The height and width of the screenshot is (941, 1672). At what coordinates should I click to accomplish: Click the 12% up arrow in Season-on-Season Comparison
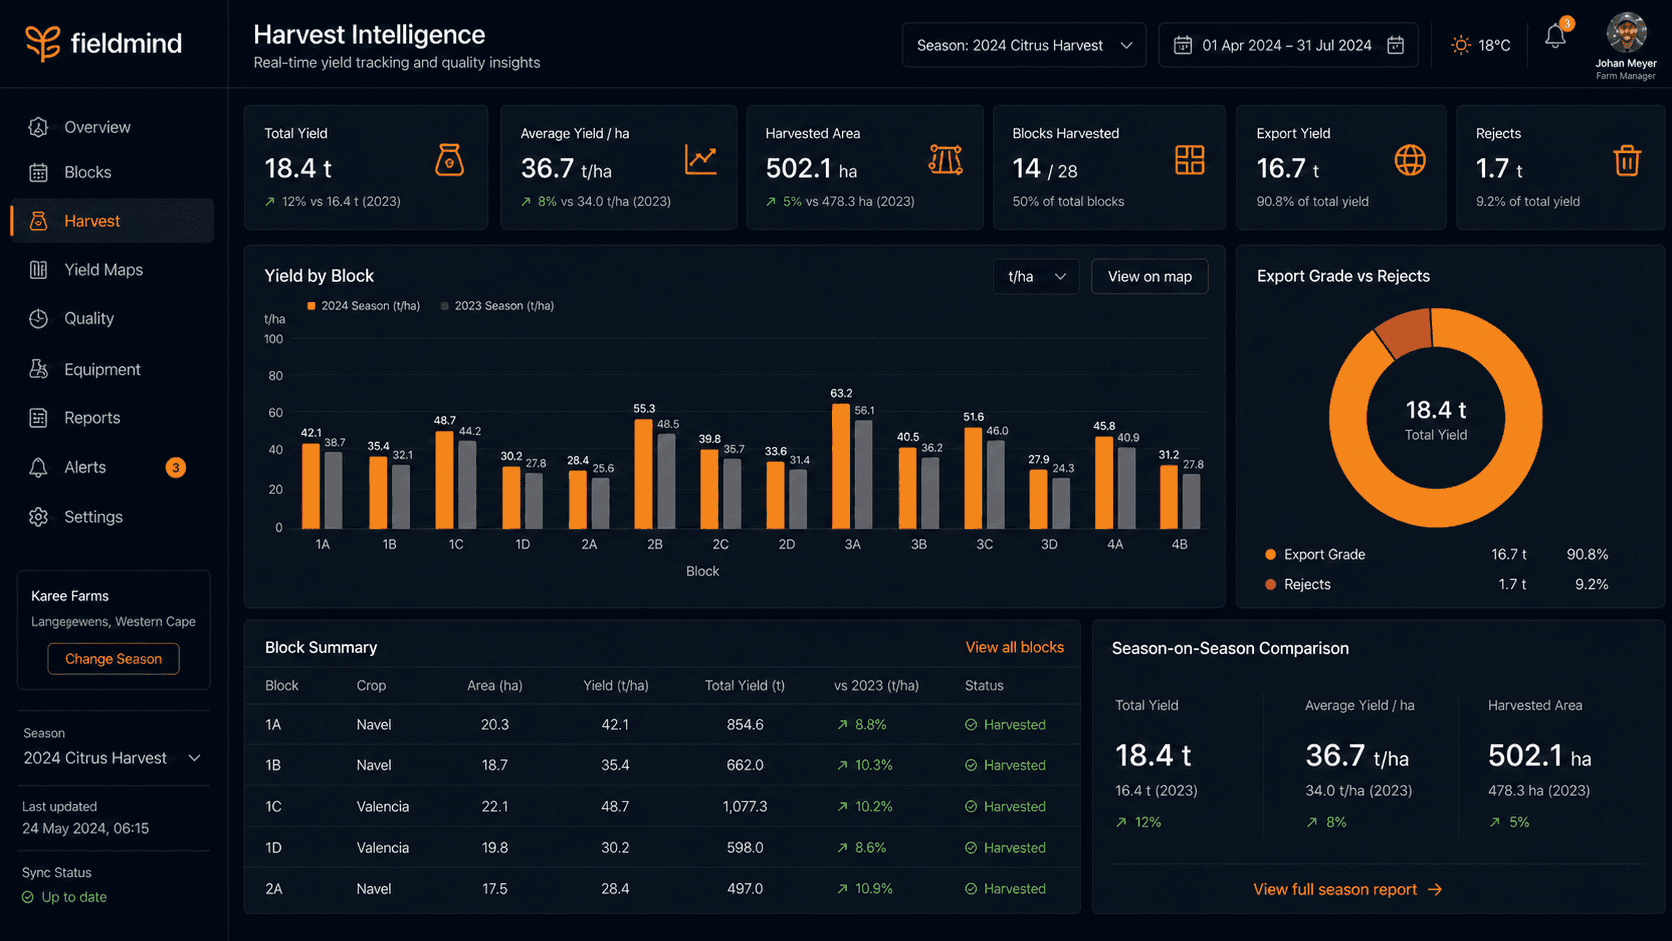coord(1123,823)
